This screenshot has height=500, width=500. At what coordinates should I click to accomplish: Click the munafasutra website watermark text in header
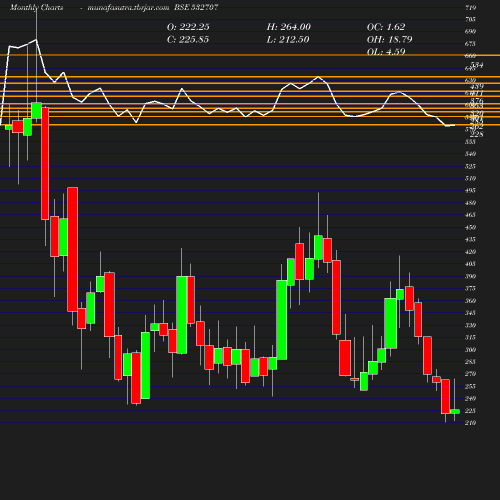tap(128, 7)
